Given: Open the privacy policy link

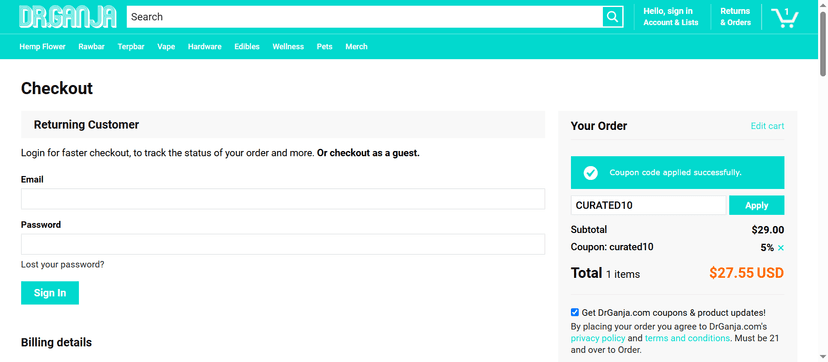Looking at the screenshot, I should tap(598, 338).
